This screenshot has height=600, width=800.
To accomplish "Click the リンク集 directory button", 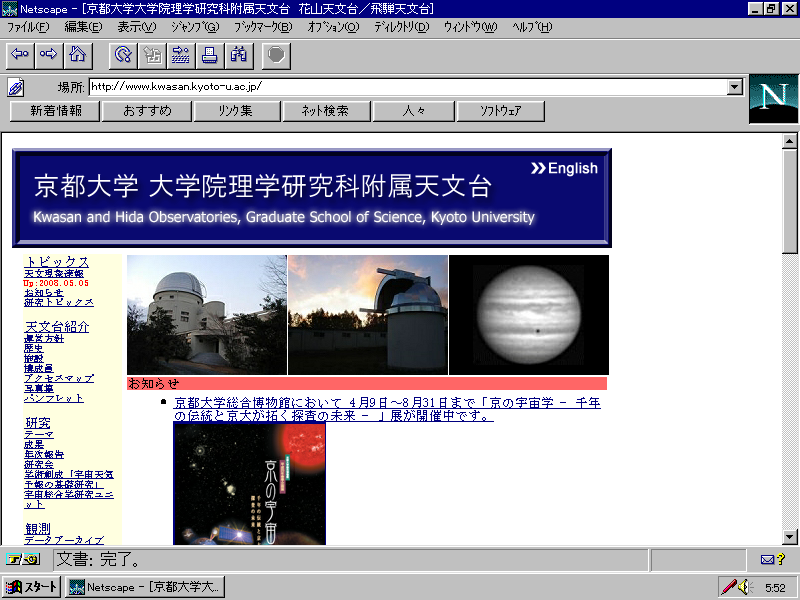I will pos(237,111).
